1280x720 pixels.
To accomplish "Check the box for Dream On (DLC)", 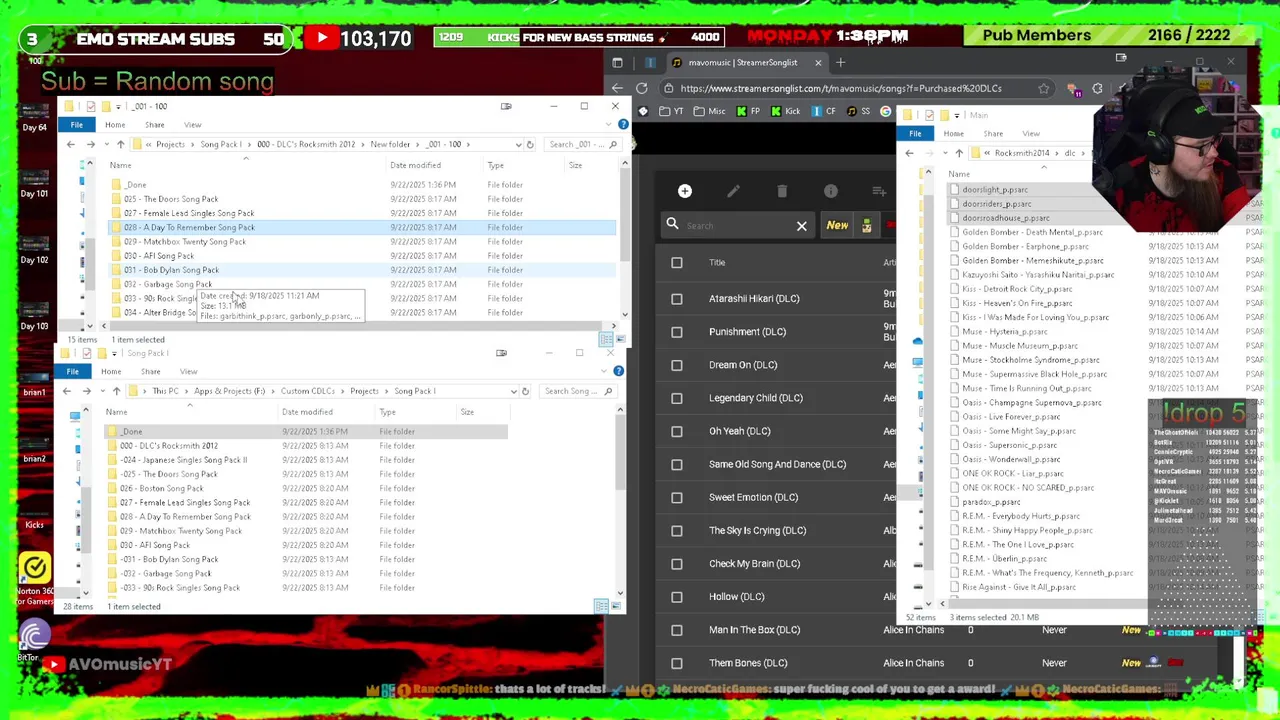I will (677, 365).
